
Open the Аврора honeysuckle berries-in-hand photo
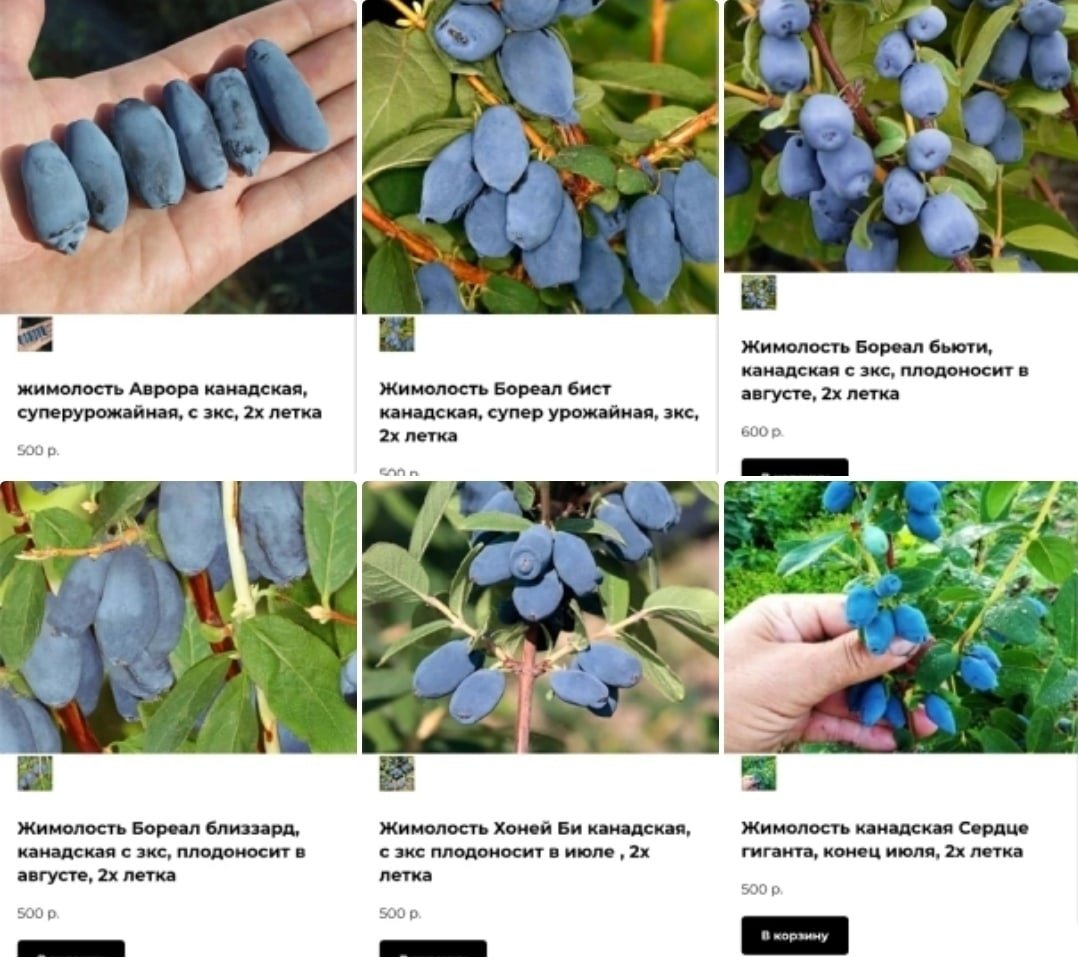pyautogui.click(x=178, y=157)
